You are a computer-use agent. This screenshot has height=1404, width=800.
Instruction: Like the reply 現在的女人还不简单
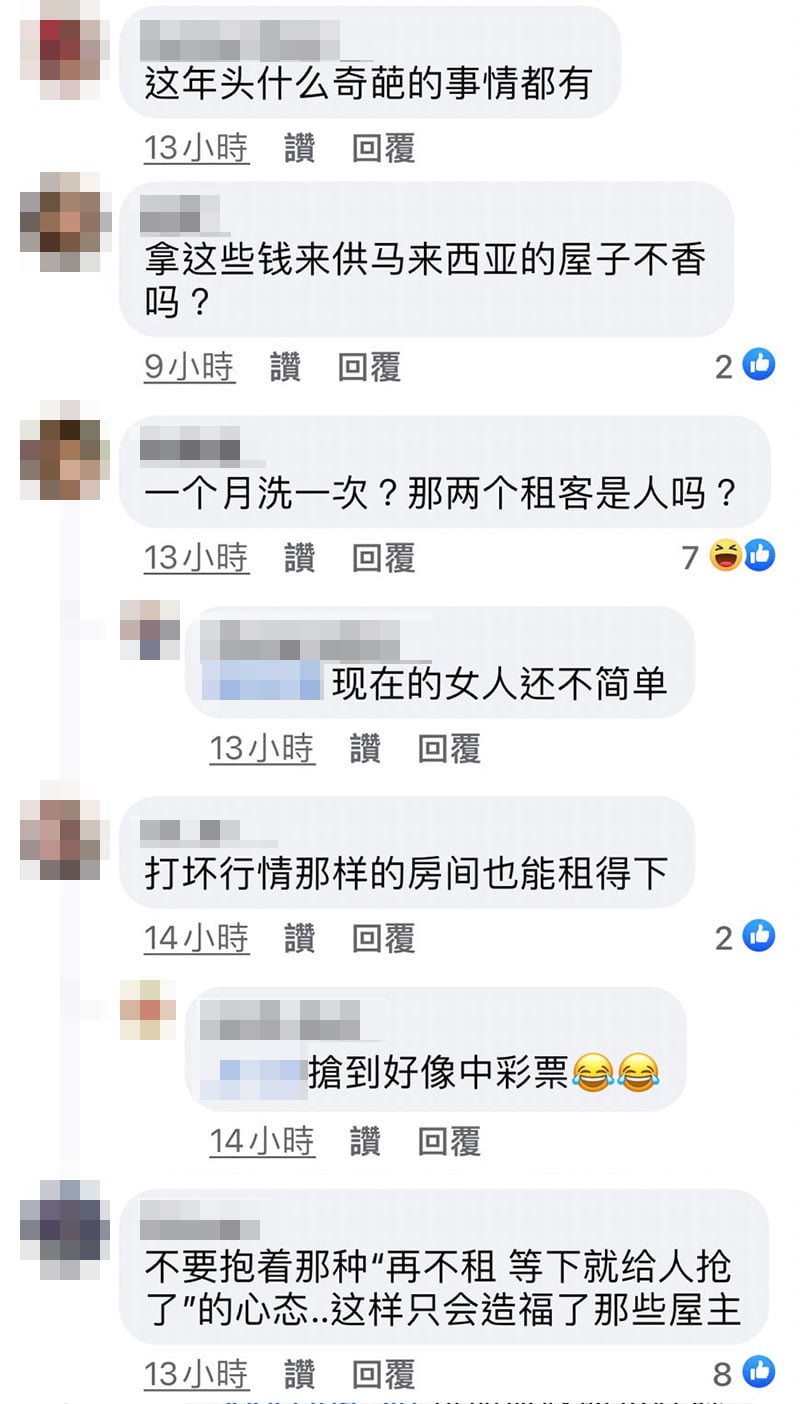tap(365, 747)
